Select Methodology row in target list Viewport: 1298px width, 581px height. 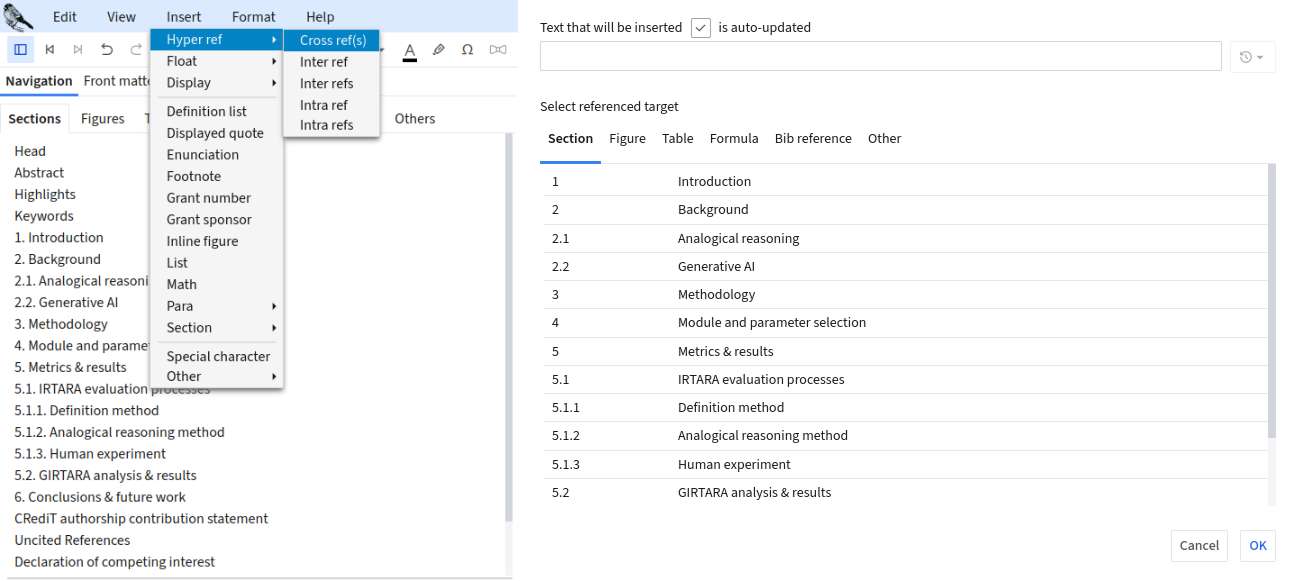(716, 295)
